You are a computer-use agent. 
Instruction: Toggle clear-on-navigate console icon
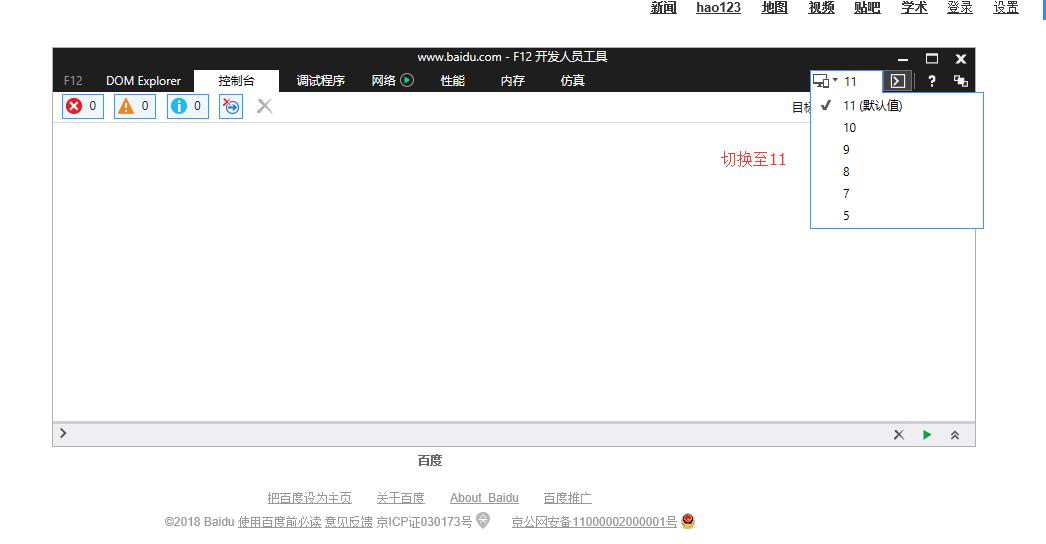point(231,106)
